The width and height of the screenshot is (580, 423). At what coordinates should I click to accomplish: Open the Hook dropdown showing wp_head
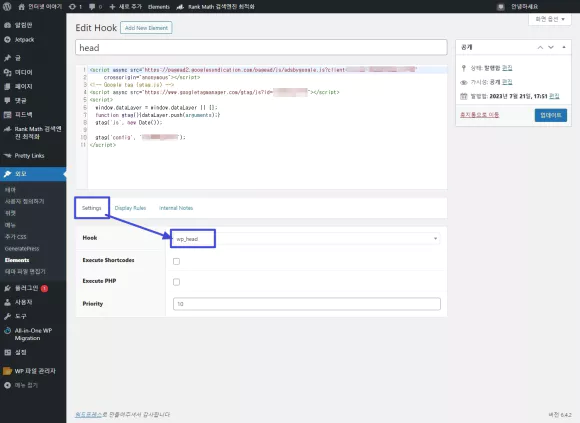tap(306, 238)
